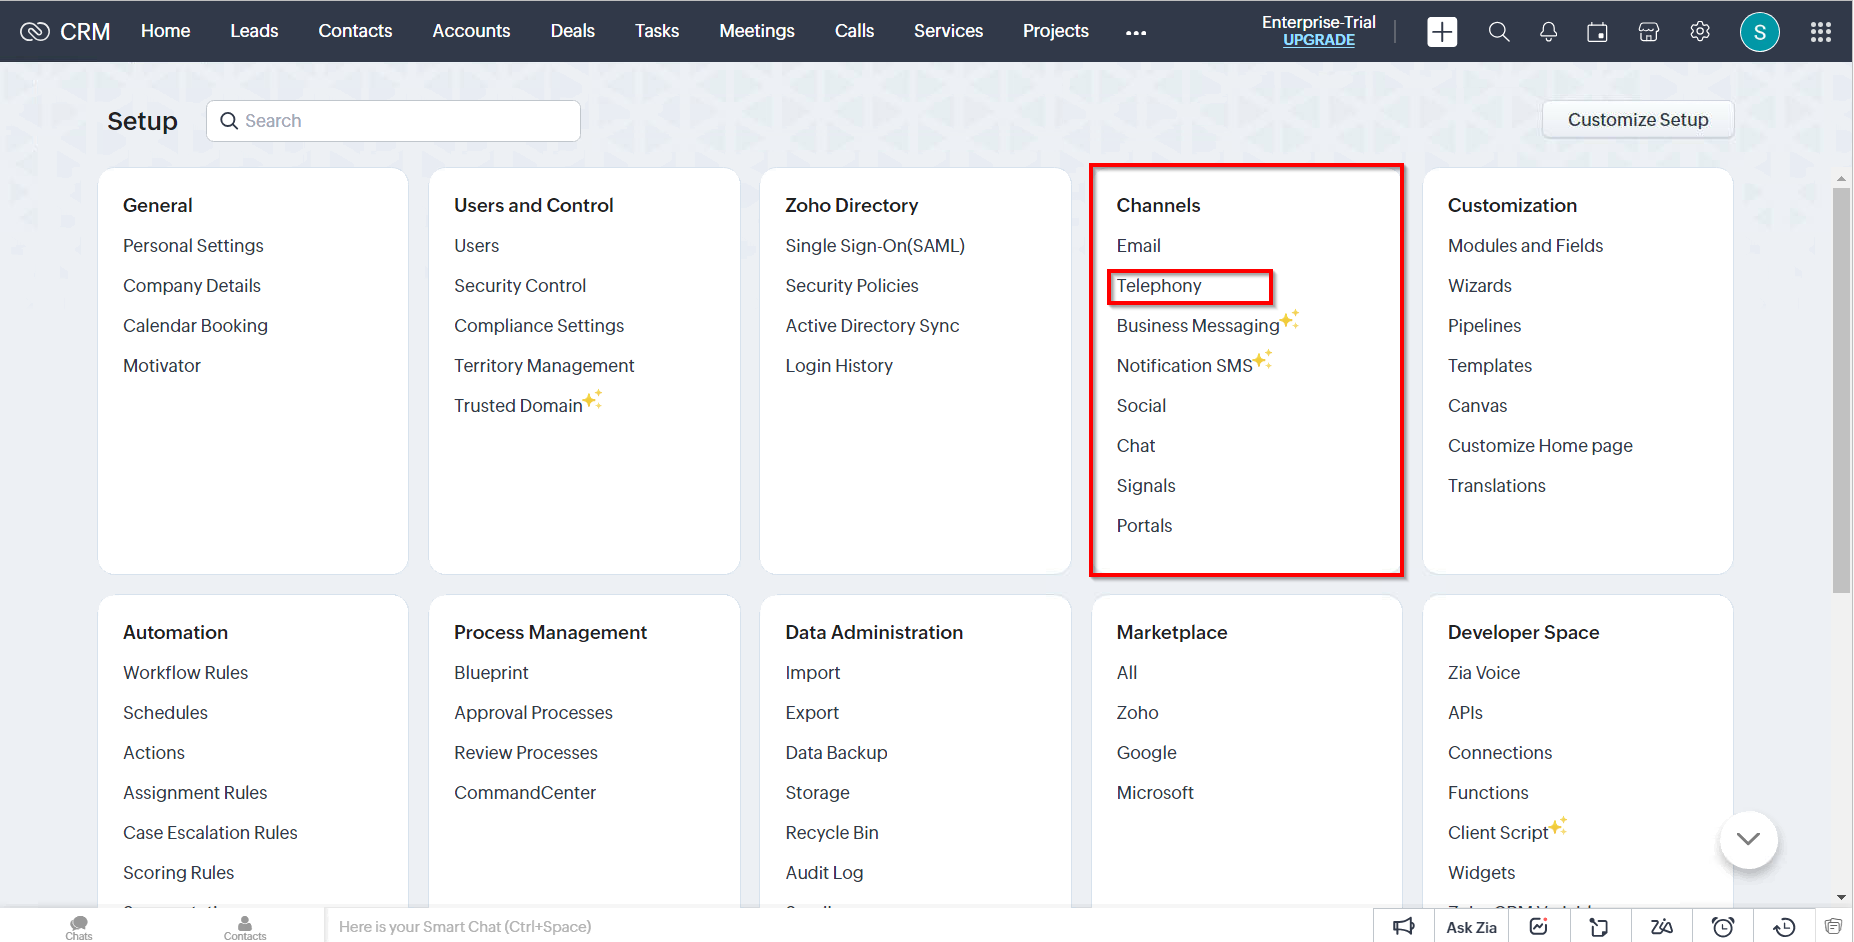Open Pipelines under Customization

(x=1484, y=326)
